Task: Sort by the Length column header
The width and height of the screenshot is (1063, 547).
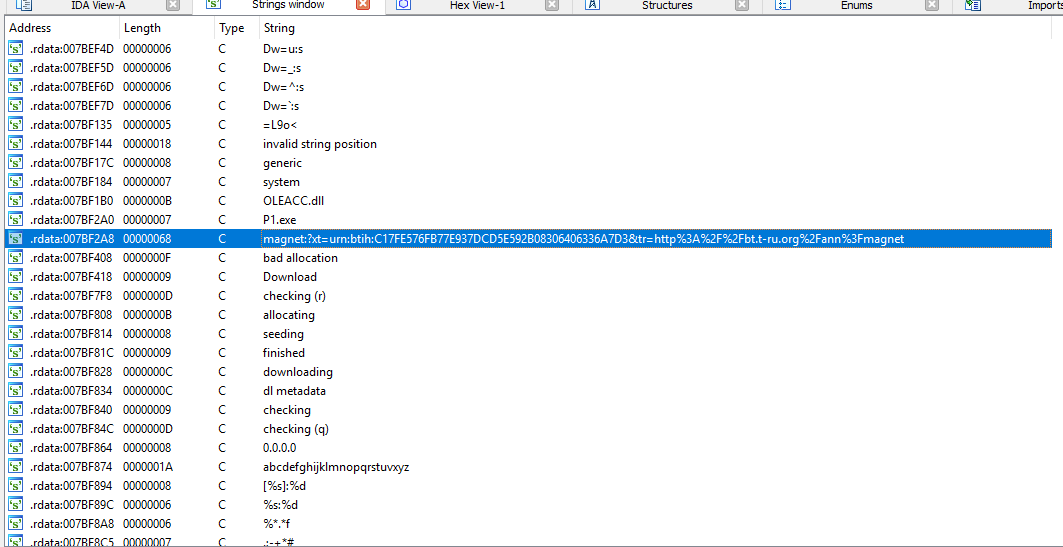Action: [142, 28]
